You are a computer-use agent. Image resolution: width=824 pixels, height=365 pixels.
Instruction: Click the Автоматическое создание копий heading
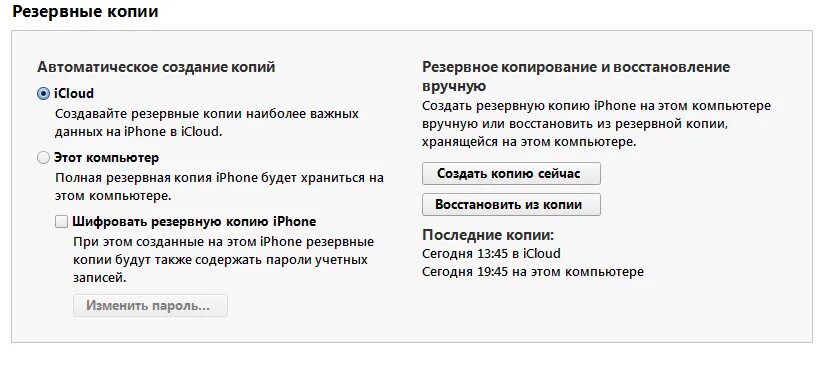point(156,67)
